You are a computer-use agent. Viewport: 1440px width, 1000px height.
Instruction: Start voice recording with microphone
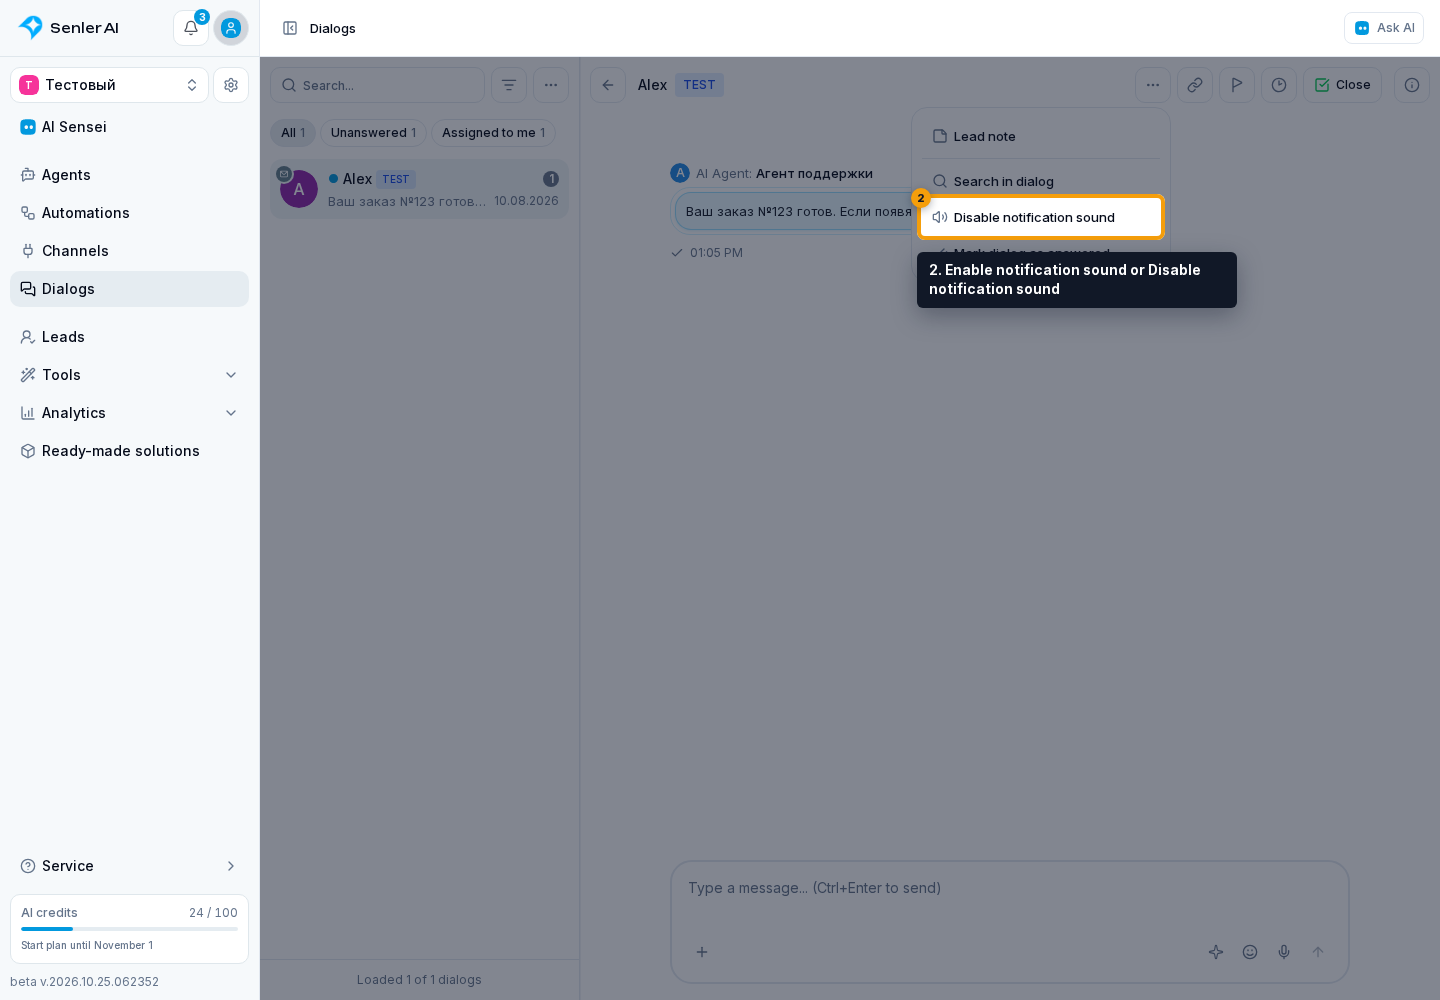point(1284,952)
